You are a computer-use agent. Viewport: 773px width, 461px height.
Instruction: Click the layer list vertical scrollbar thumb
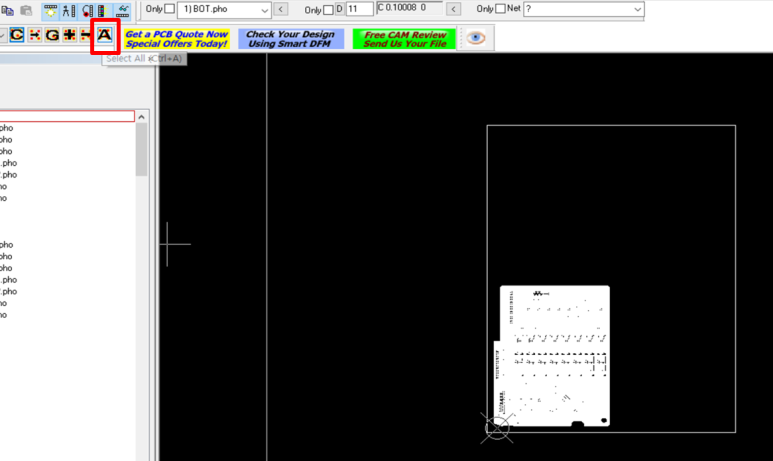tap(141, 149)
